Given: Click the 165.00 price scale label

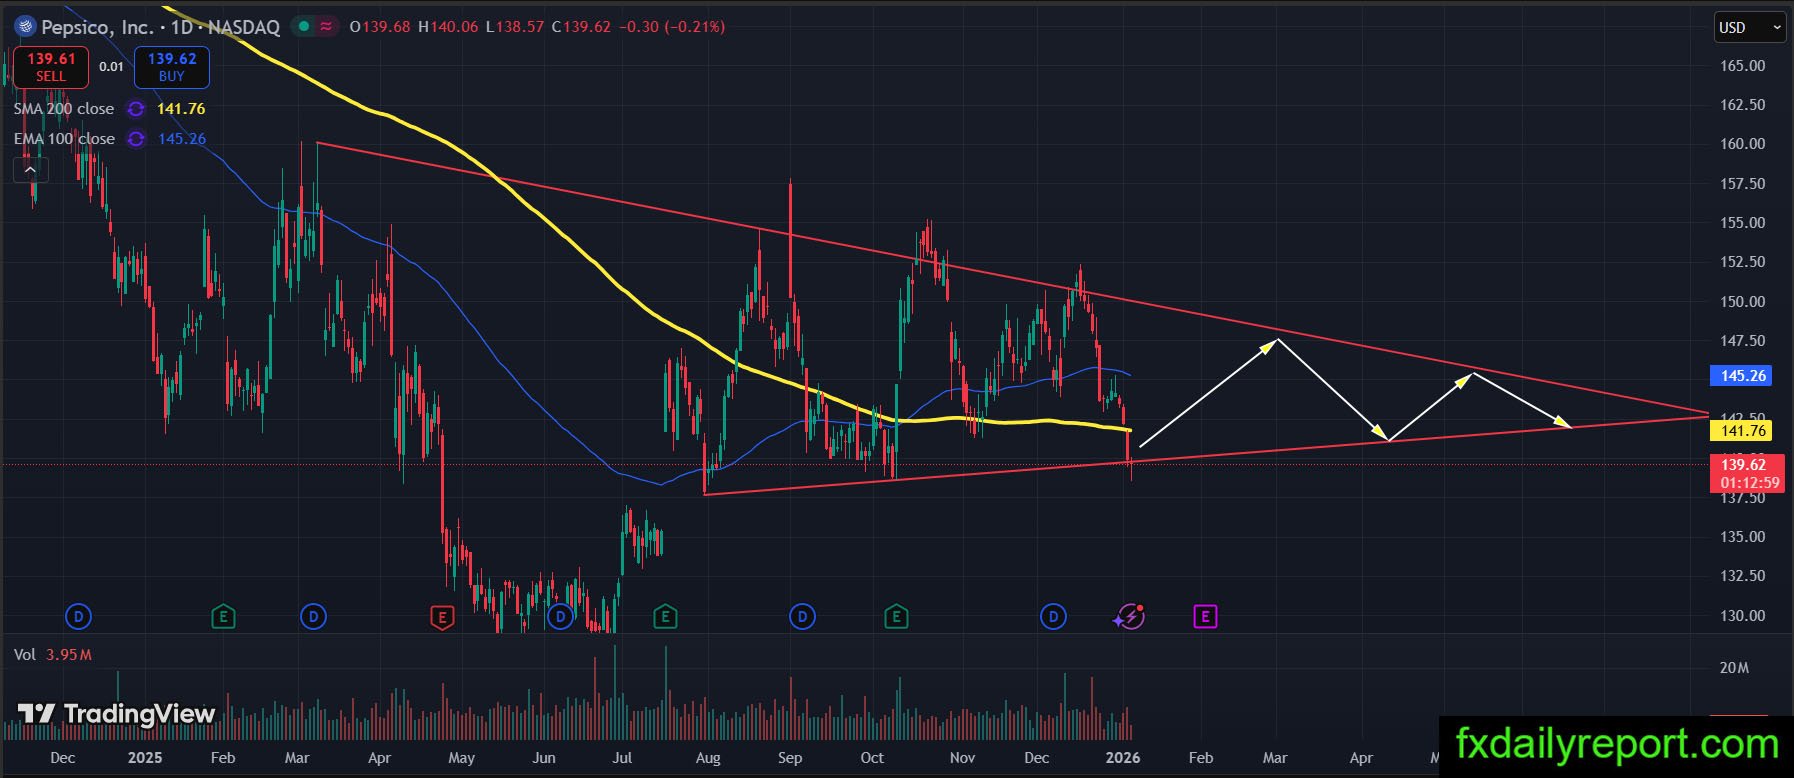Looking at the screenshot, I should tap(1742, 66).
